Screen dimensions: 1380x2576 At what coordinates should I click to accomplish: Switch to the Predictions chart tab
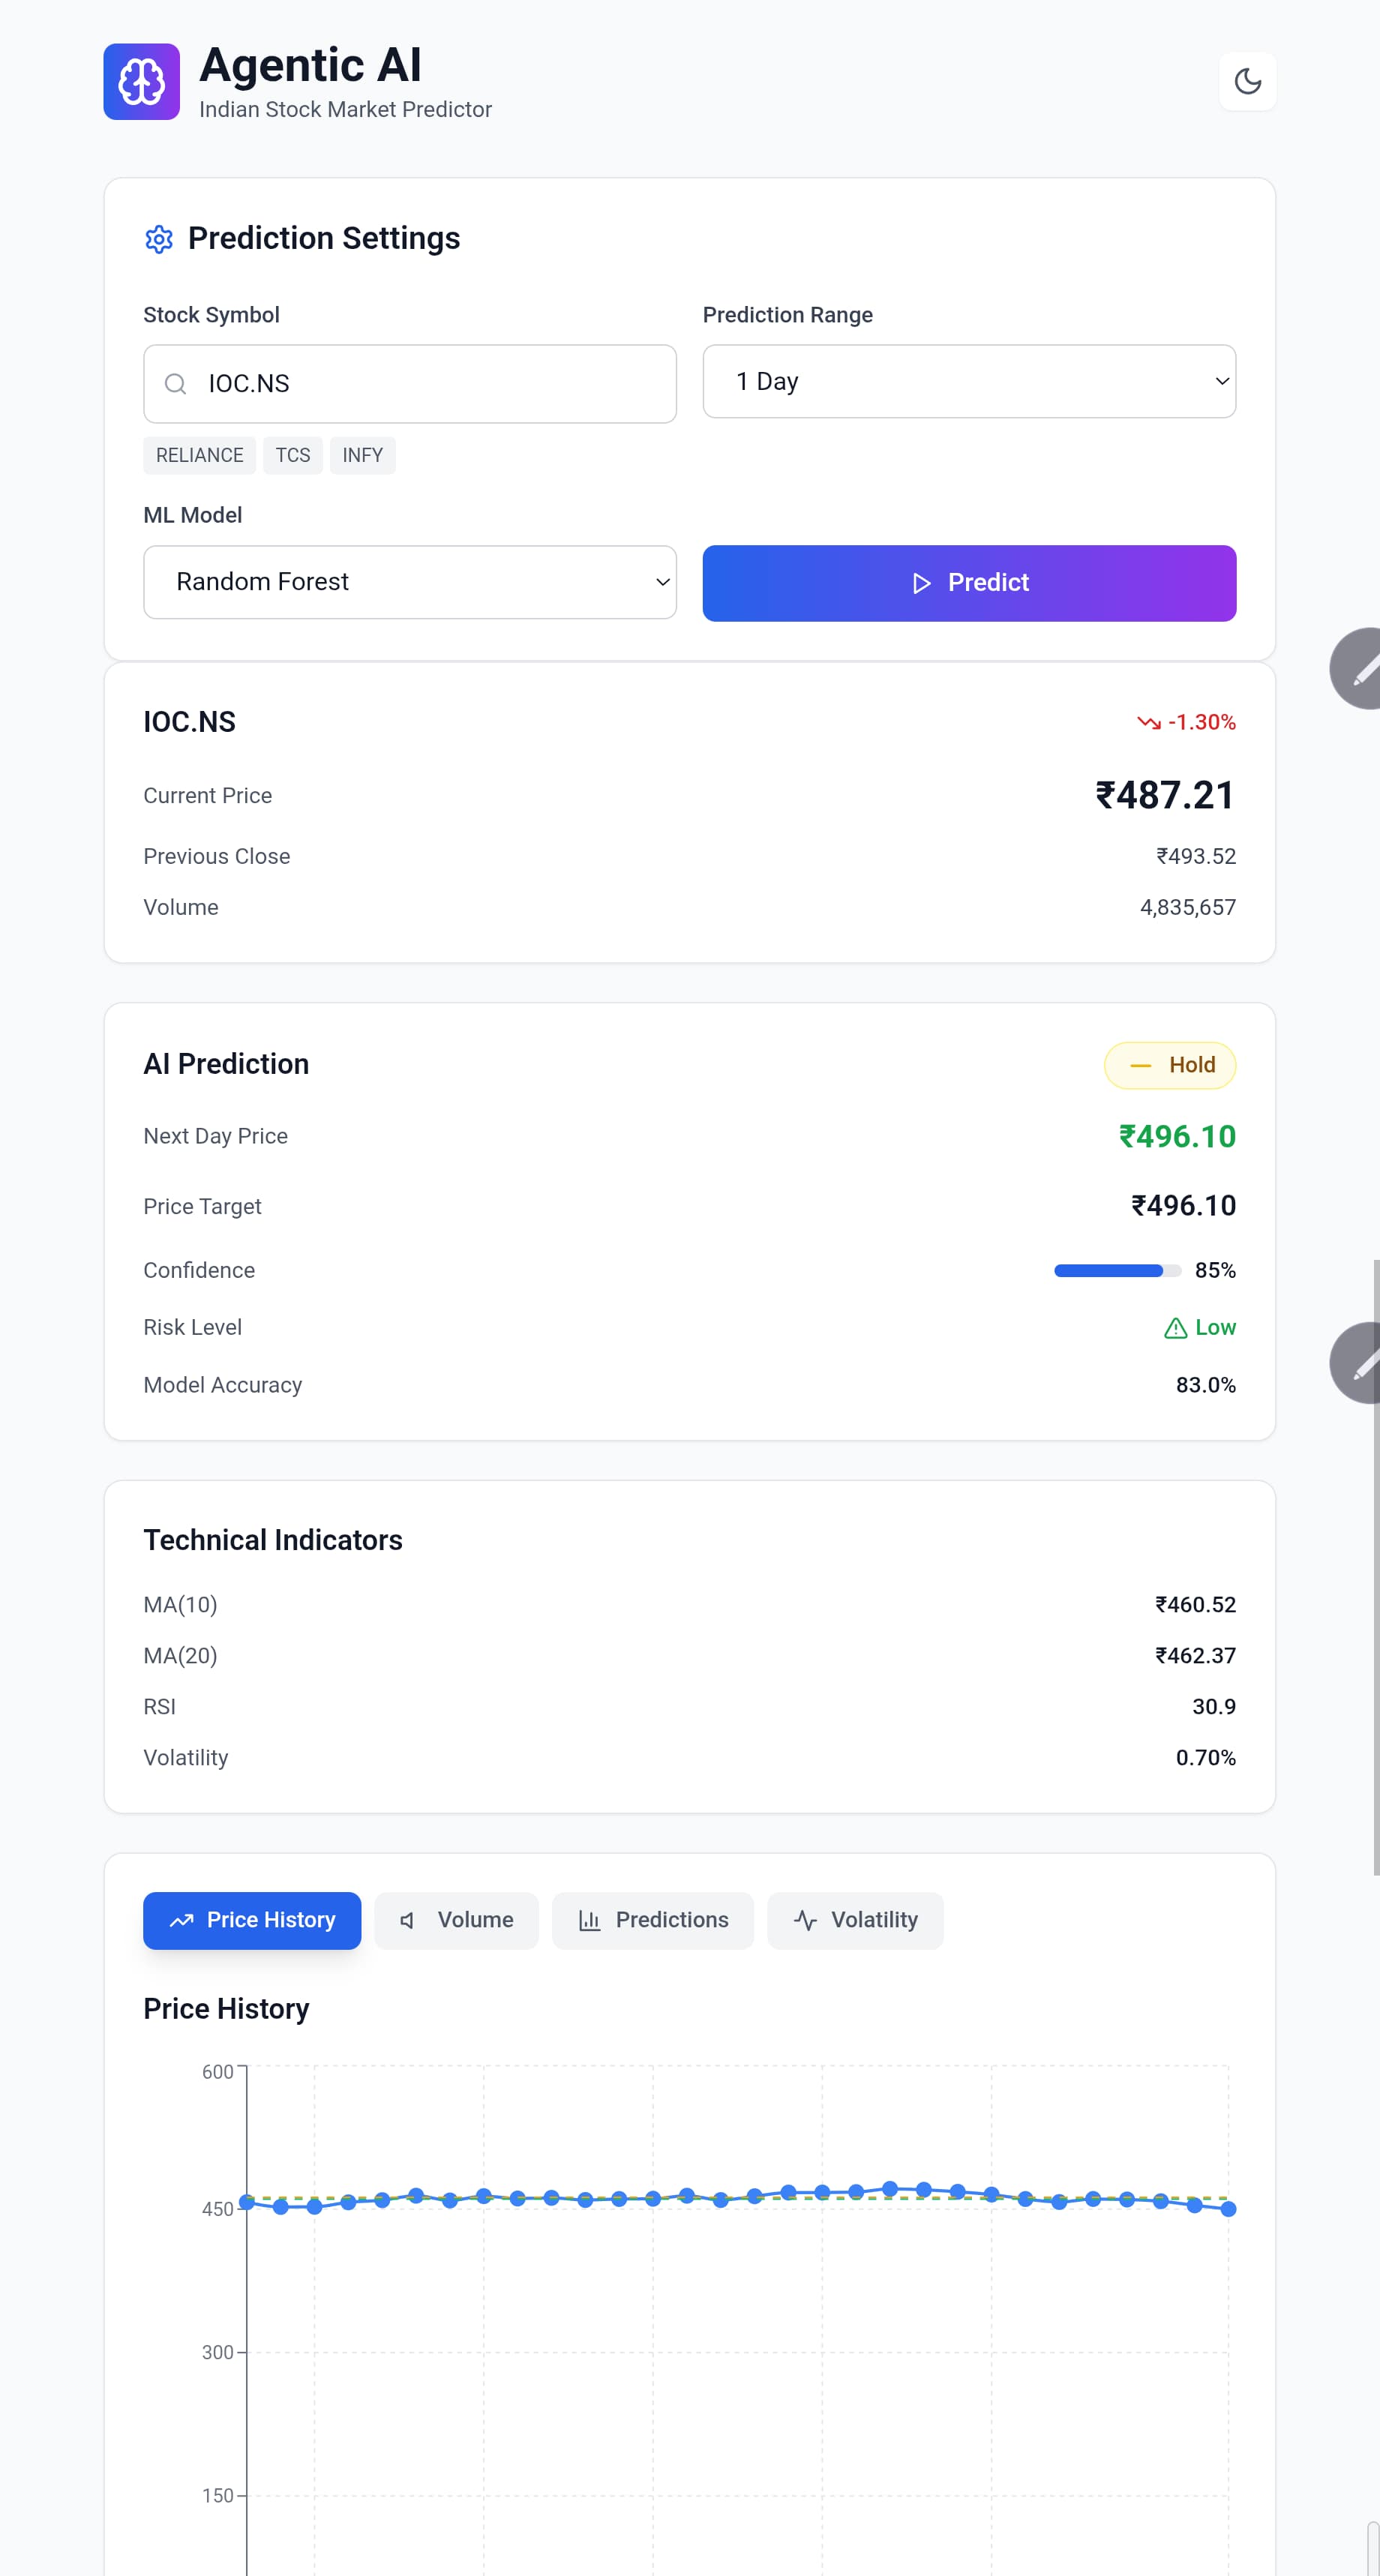[x=653, y=1921]
